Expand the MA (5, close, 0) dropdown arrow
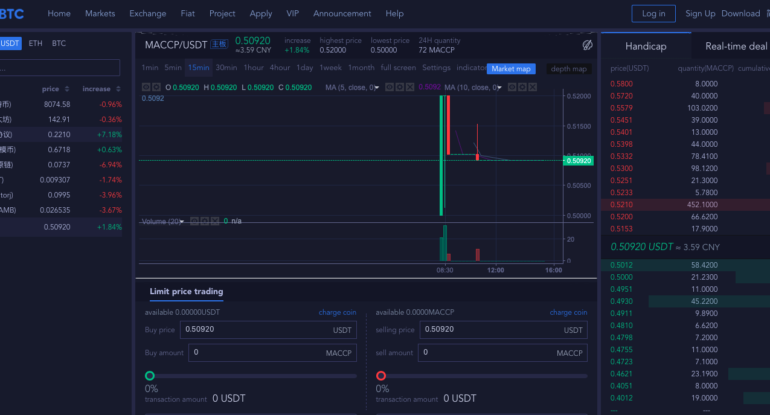Image resolution: width=770 pixels, height=415 pixels. 376,87
